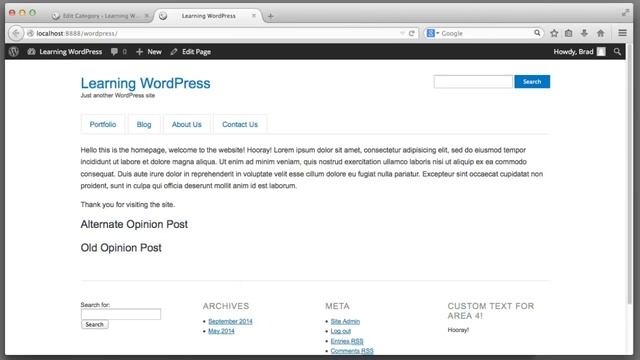The height and width of the screenshot is (360, 640).
Task: Open the Contact Us page
Action: coord(240,124)
